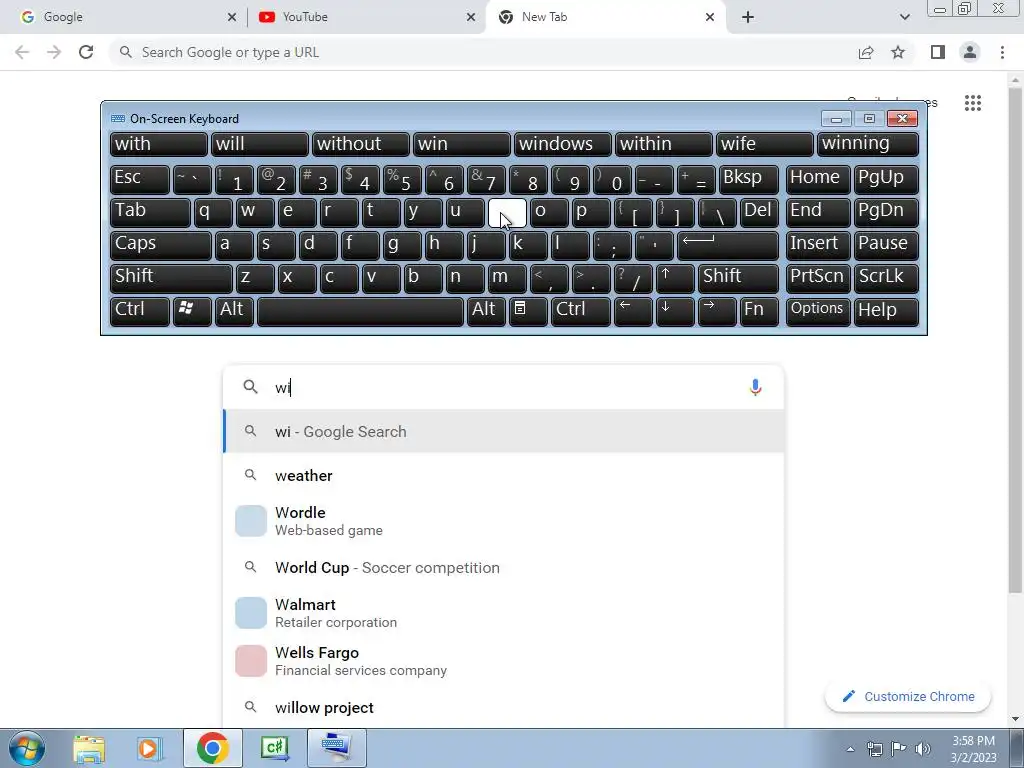Open the Chrome profile avatar
The image size is (1024, 768).
tap(970, 52)
